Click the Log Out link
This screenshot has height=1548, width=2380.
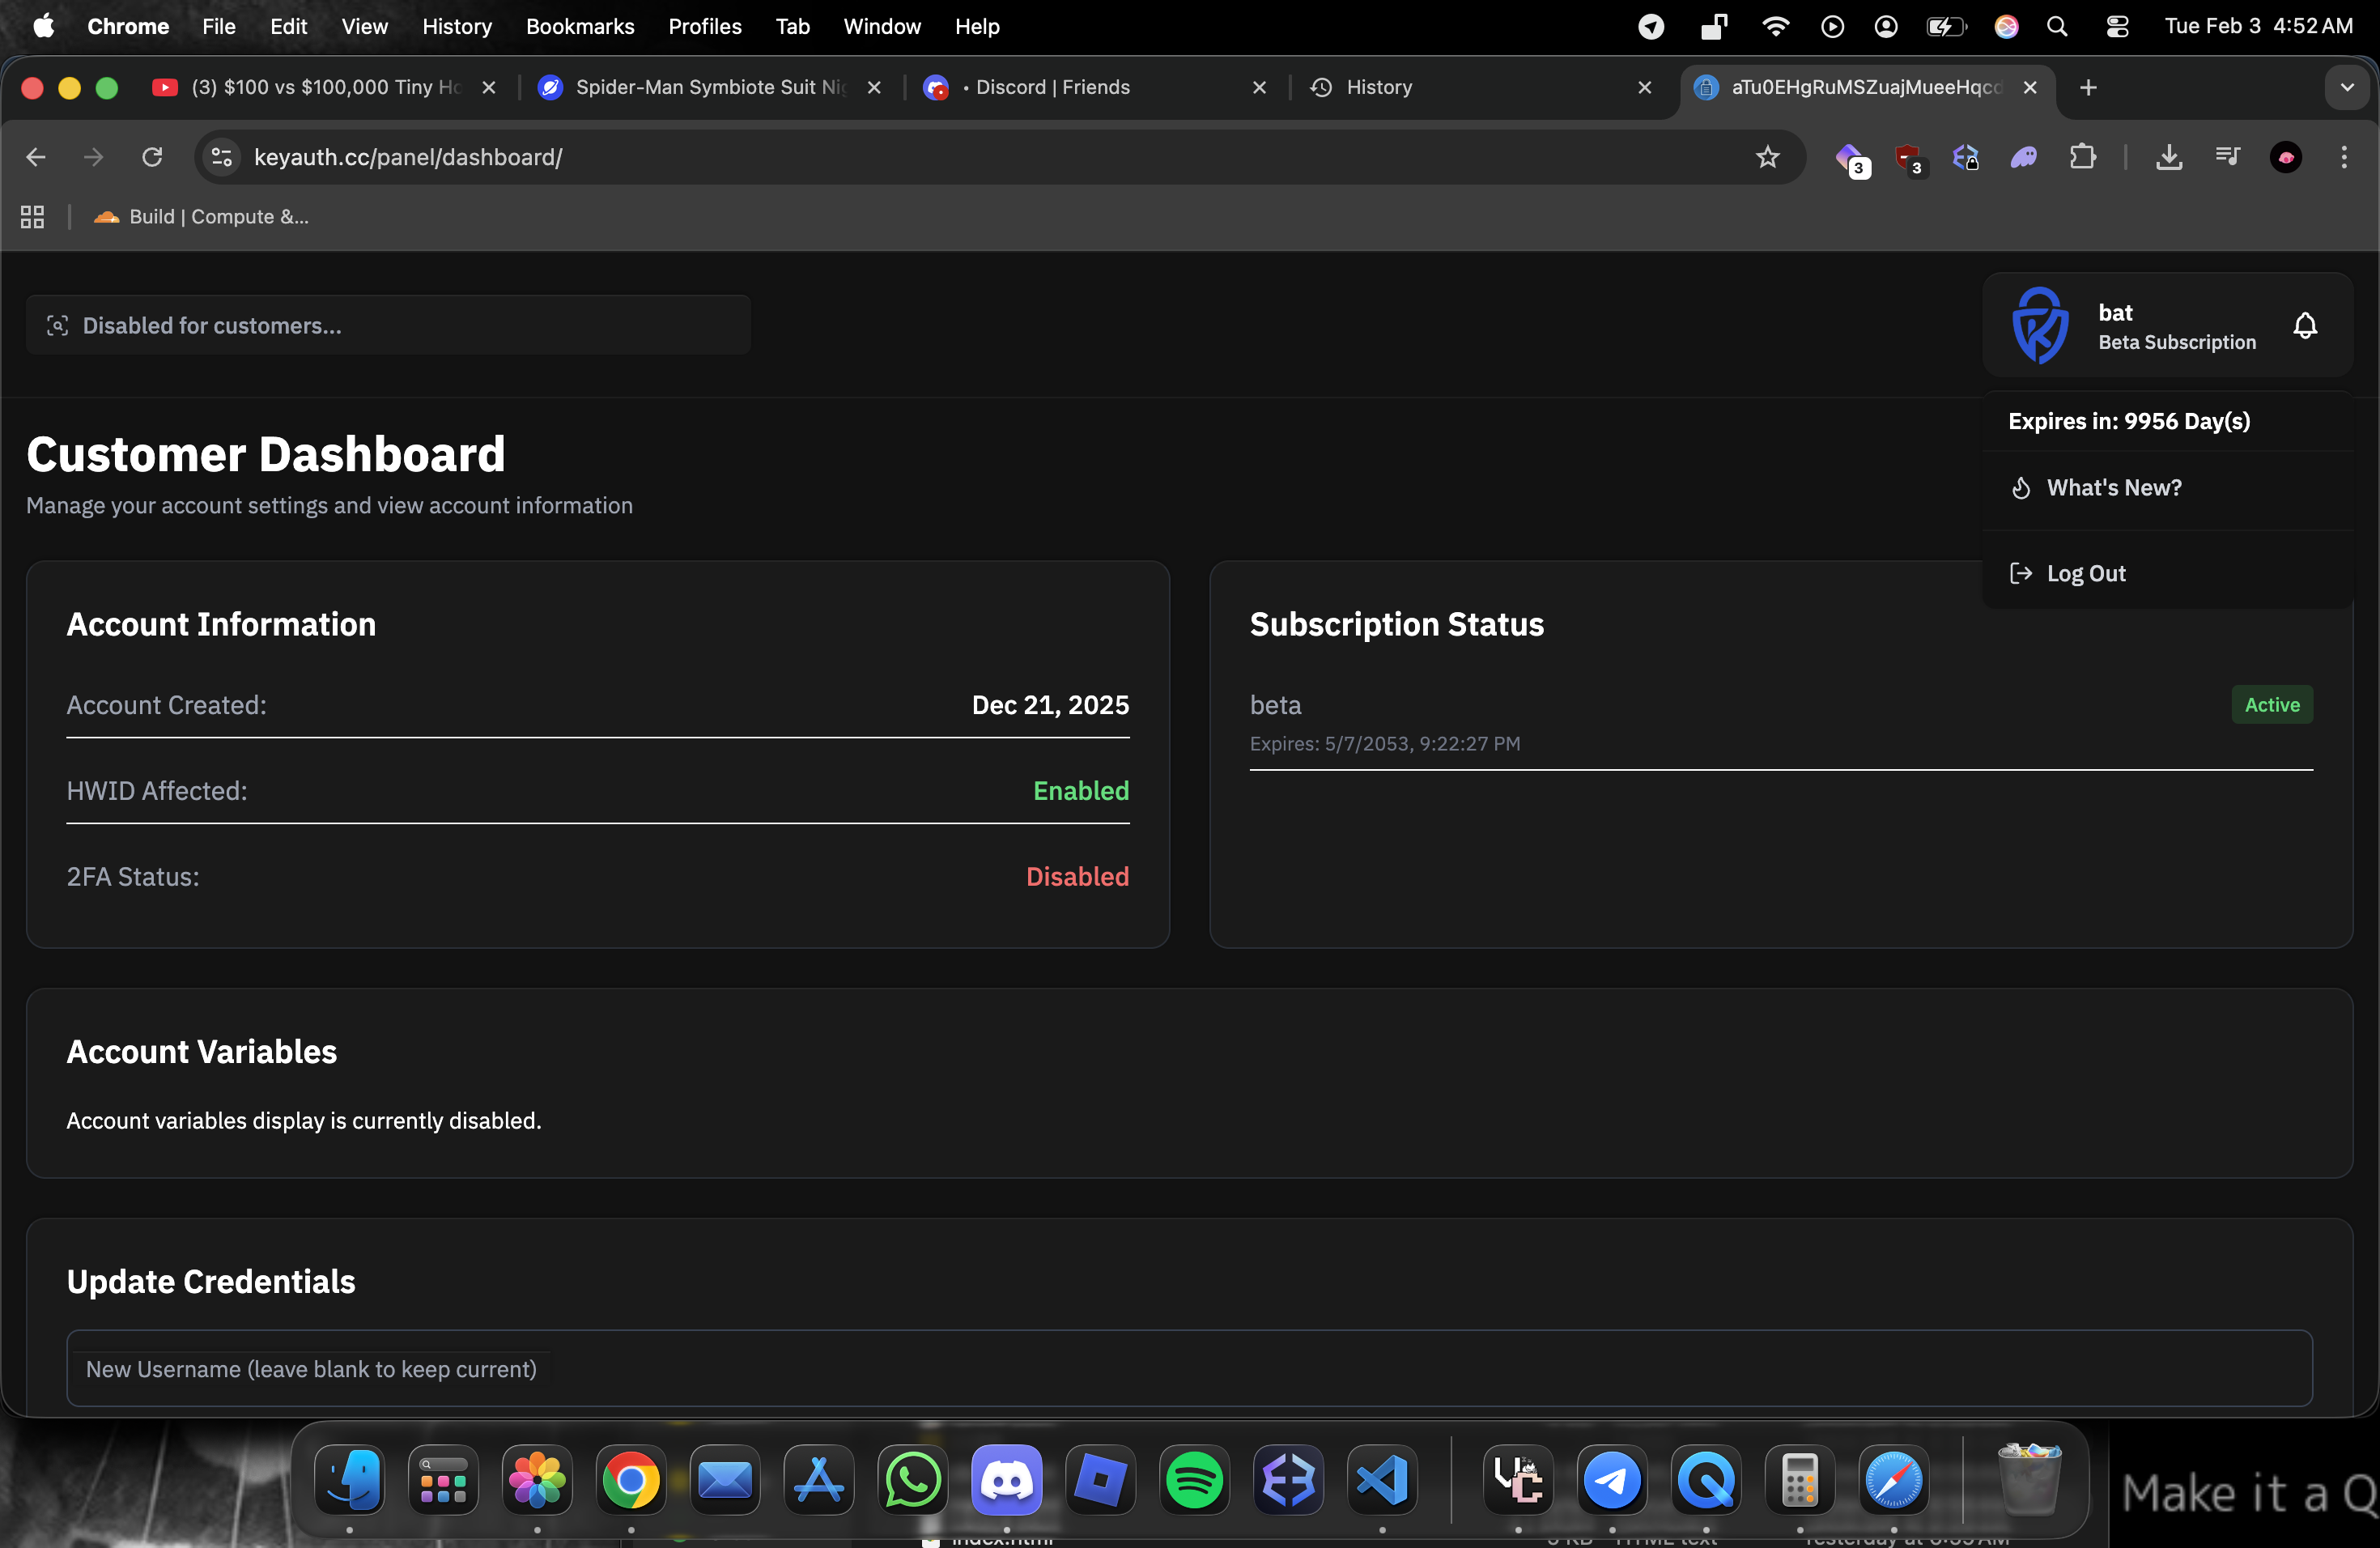click(x=2085, y=573)
